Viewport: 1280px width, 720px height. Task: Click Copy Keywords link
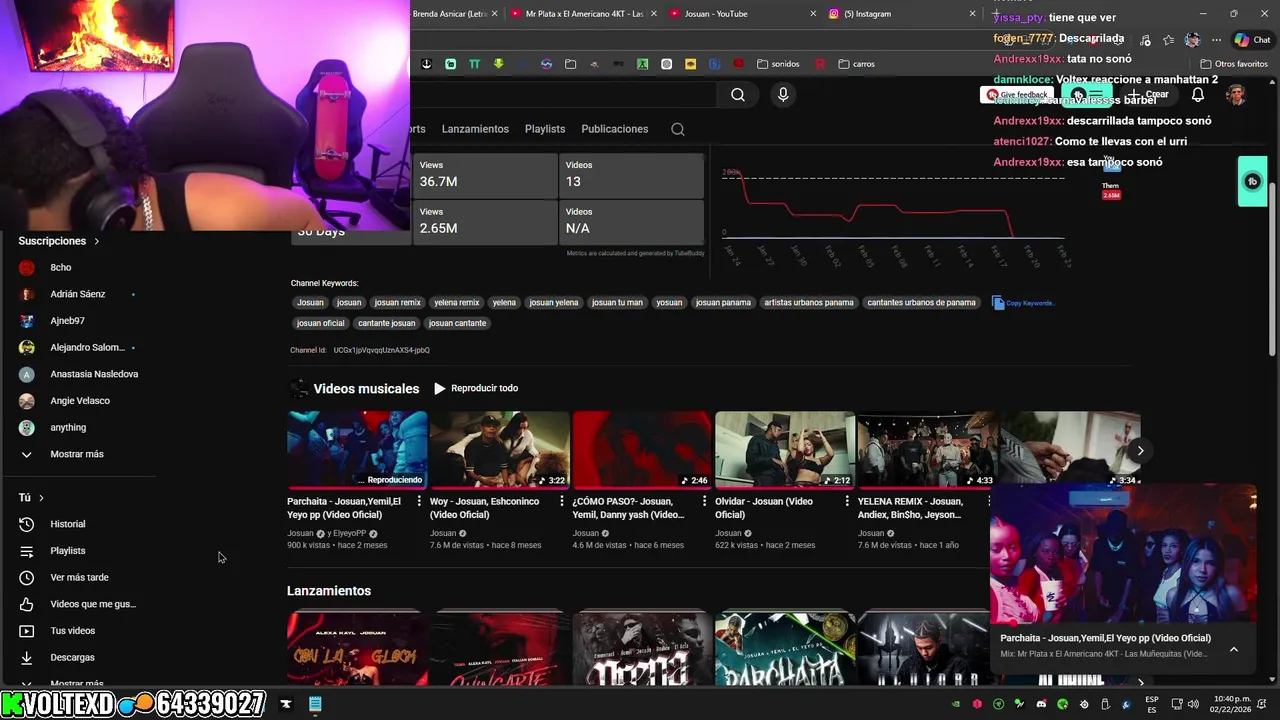1023,303
